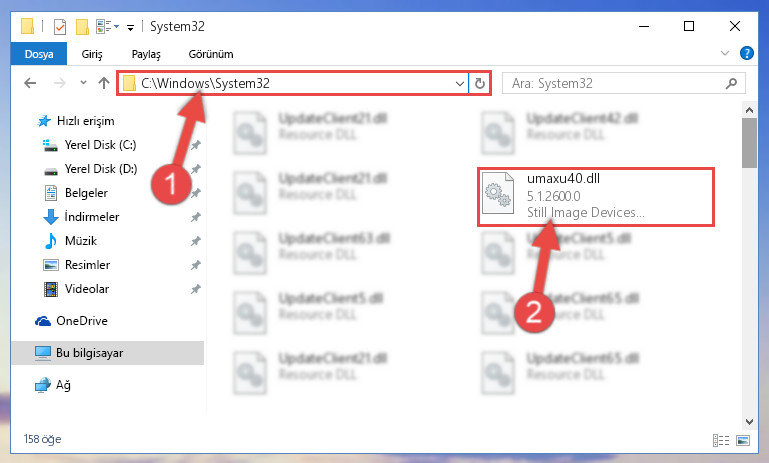The height and width of the screenshot is (463, 769).
Task: Open OneDrive in the sidebar
Action: point(81,321)
